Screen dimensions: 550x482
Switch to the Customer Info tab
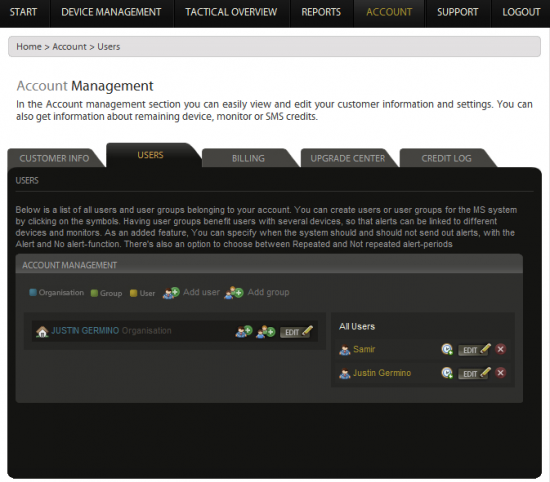(x=54, y=158)
